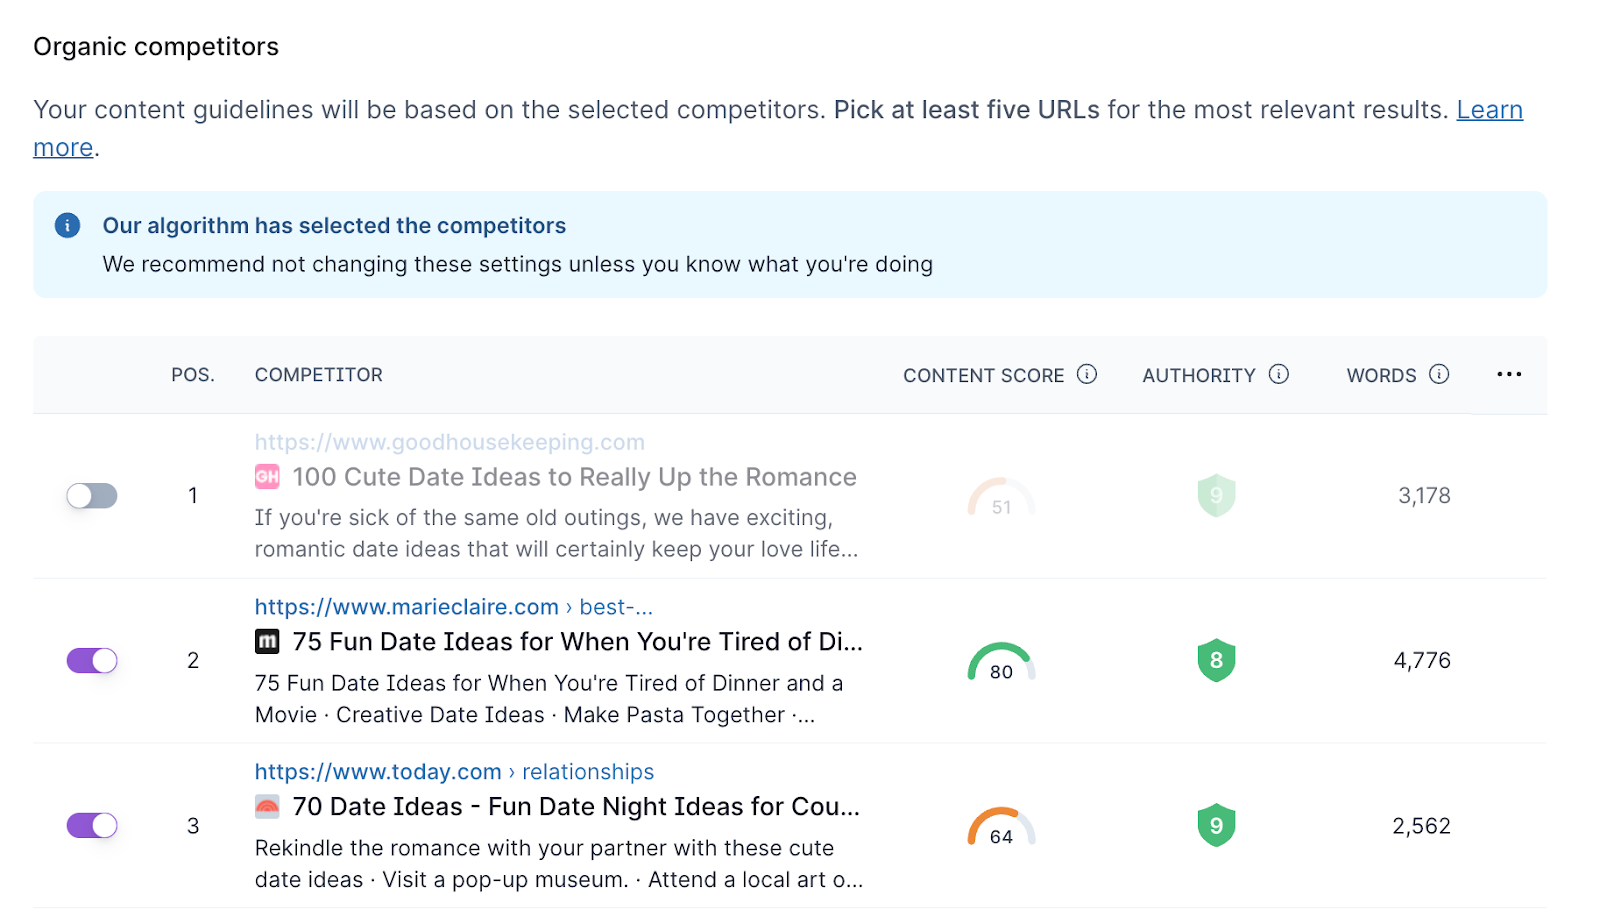Image resolution: width=1600 pixels, height=924 pixels.
Task: Click the content score gauge showing 80
Action: 1001,663
